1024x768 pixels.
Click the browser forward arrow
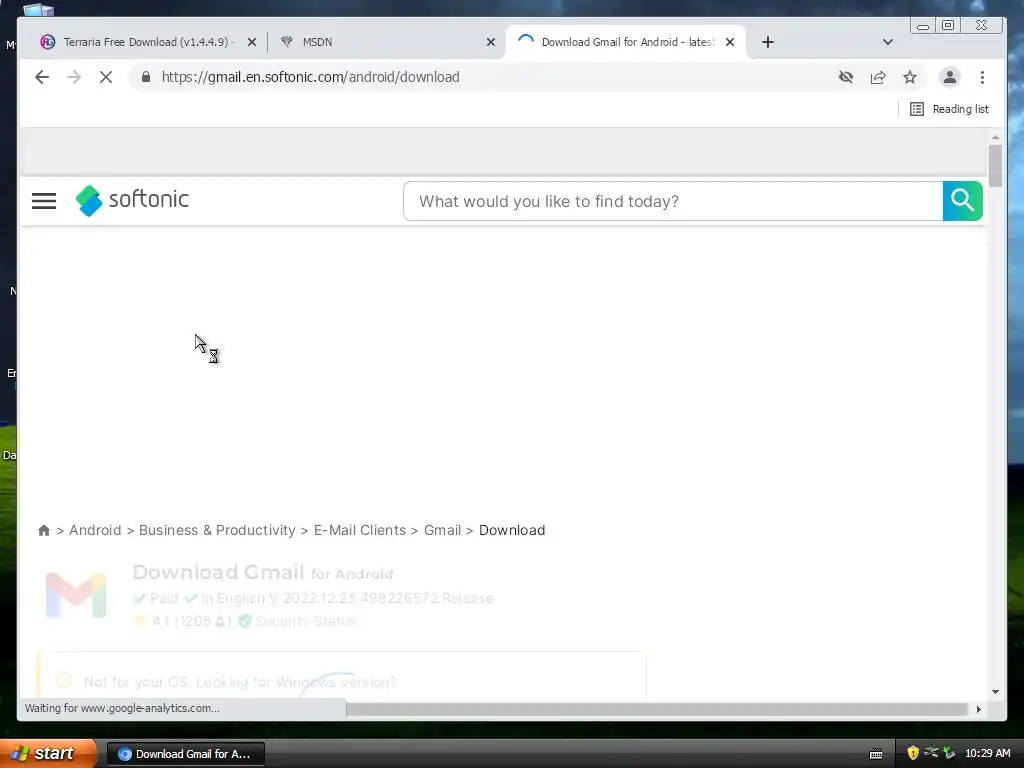74,77
